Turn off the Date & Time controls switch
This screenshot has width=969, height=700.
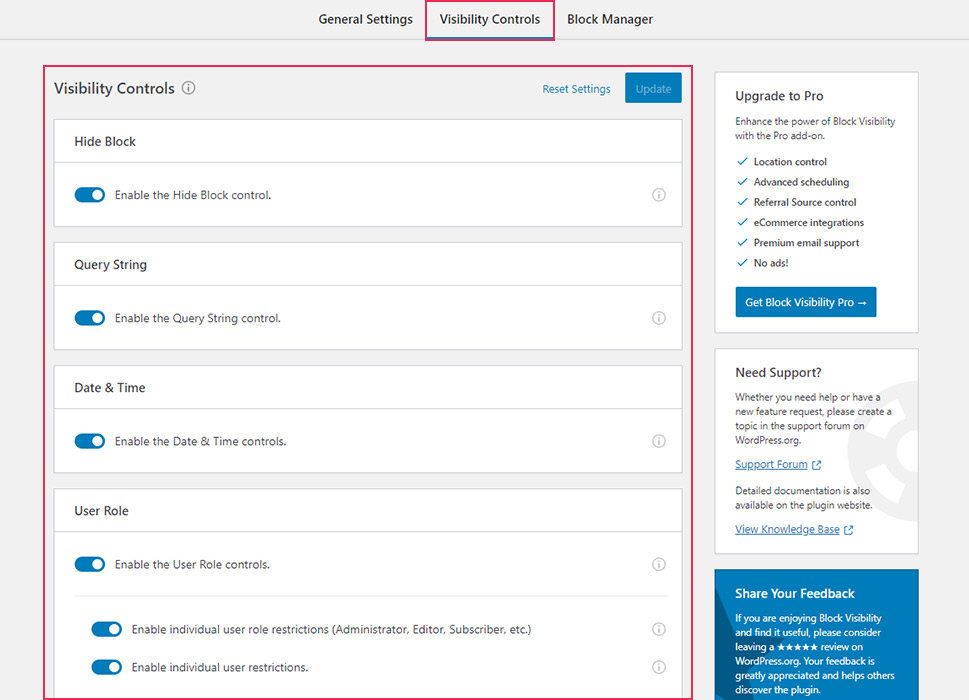coord(90,441)
